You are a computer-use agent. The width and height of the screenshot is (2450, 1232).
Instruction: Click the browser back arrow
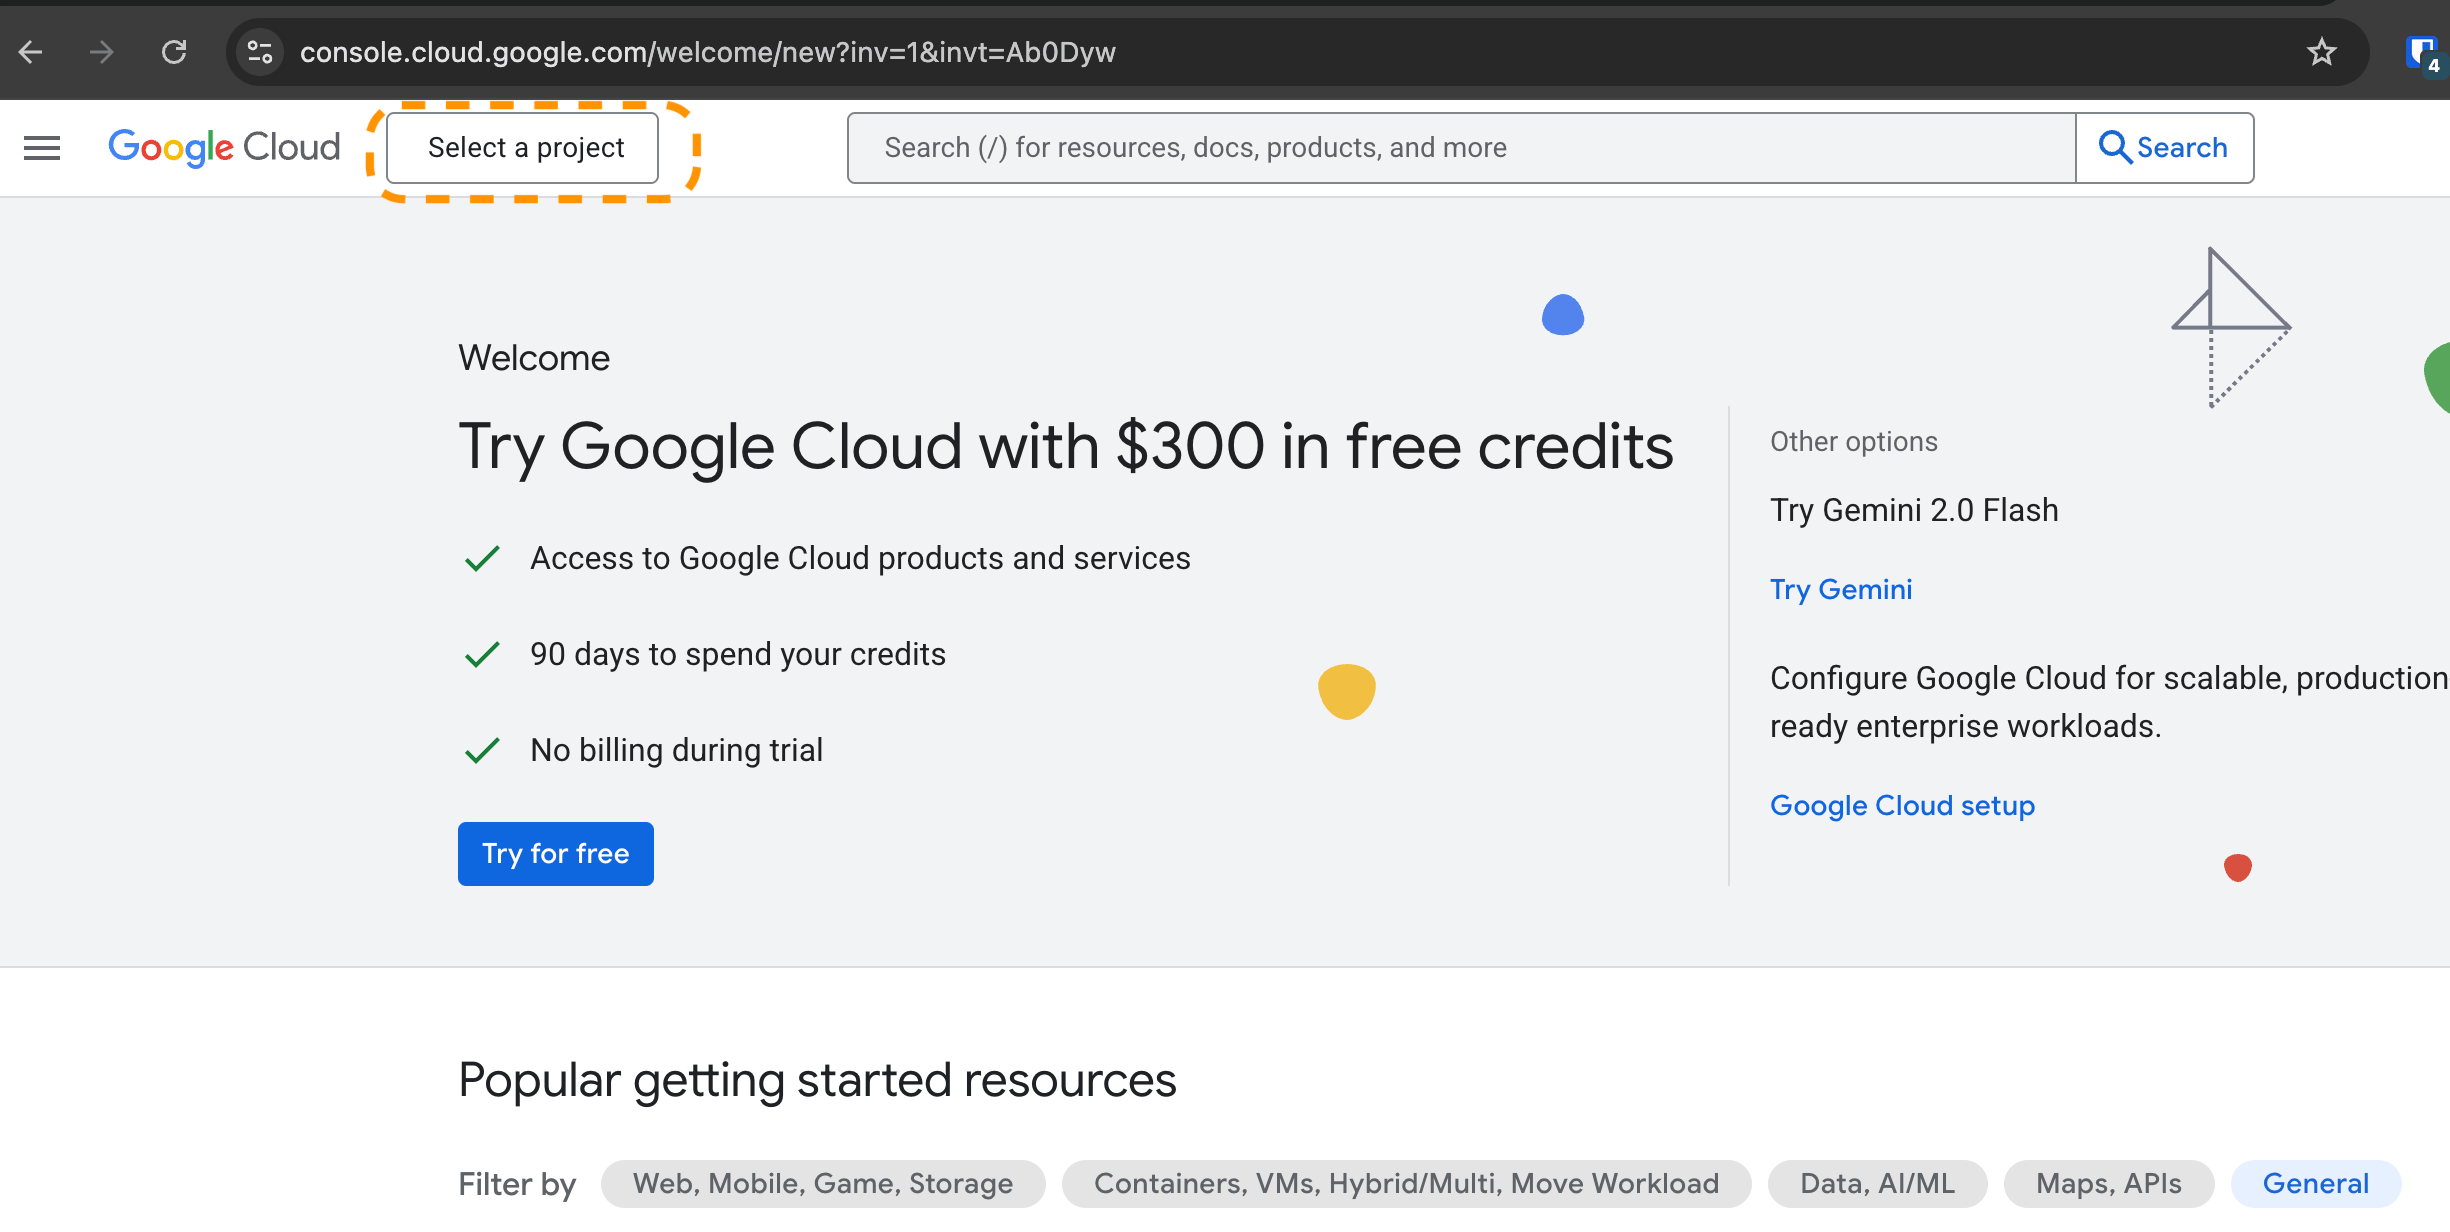(x=31, y=52)
